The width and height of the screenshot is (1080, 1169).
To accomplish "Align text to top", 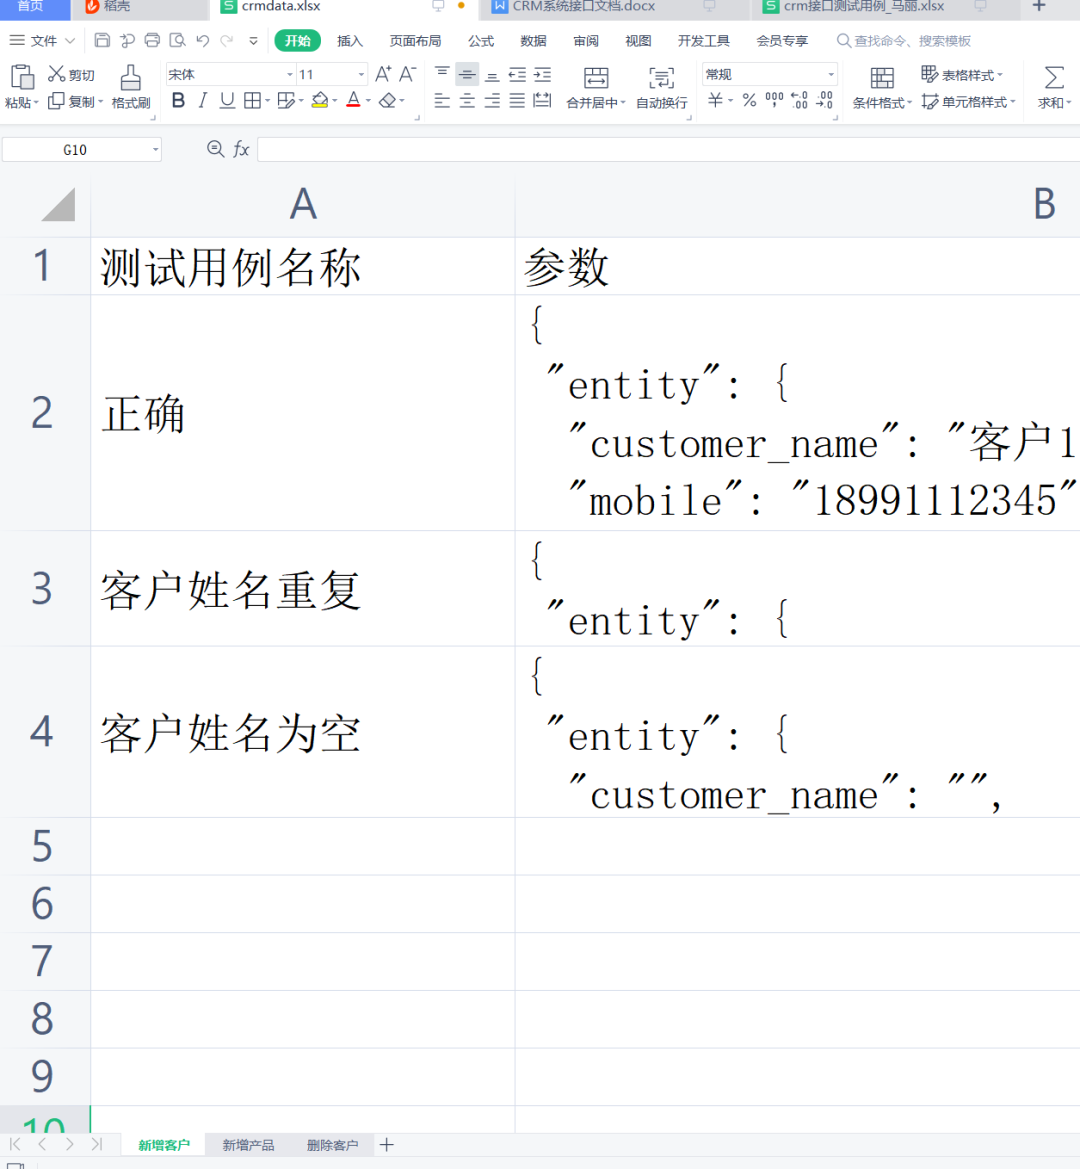I will [442, 74].
